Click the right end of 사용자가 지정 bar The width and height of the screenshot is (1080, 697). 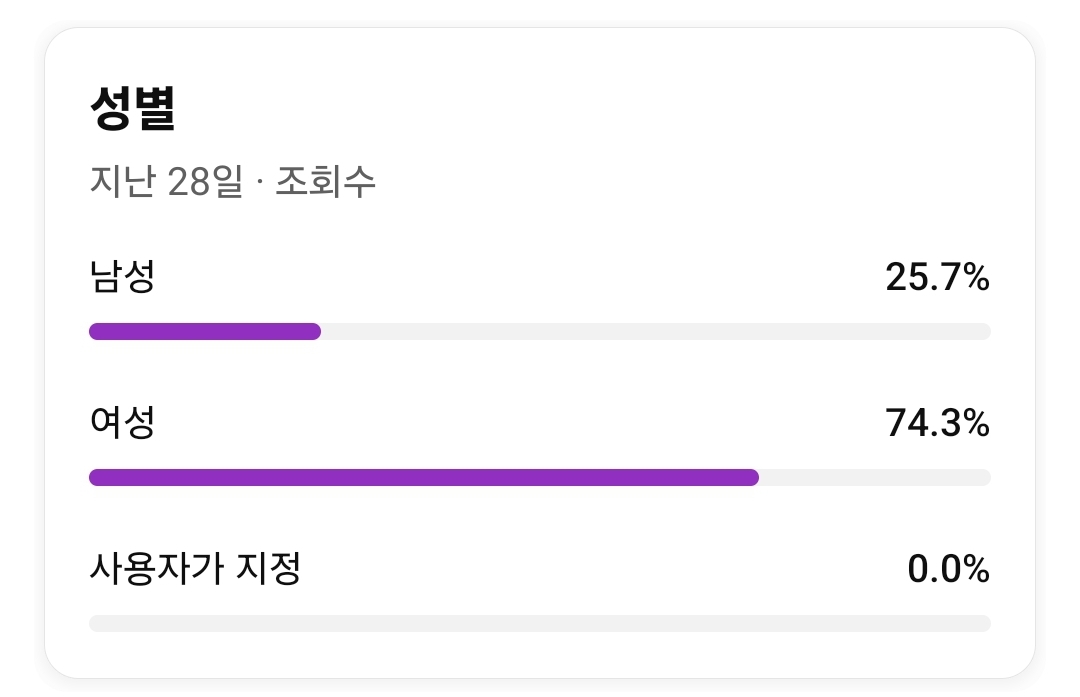[x=984, y=624]
